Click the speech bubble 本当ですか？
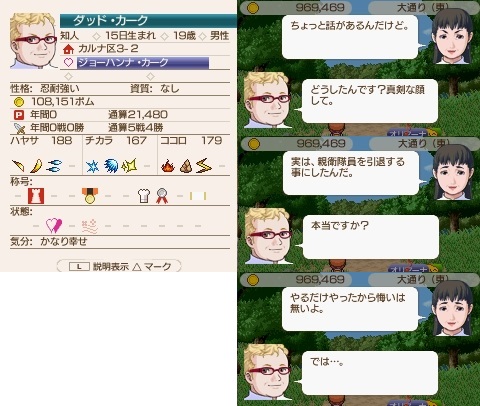The height and width of the screenshot is (406, 480). [x=371, y=237]
